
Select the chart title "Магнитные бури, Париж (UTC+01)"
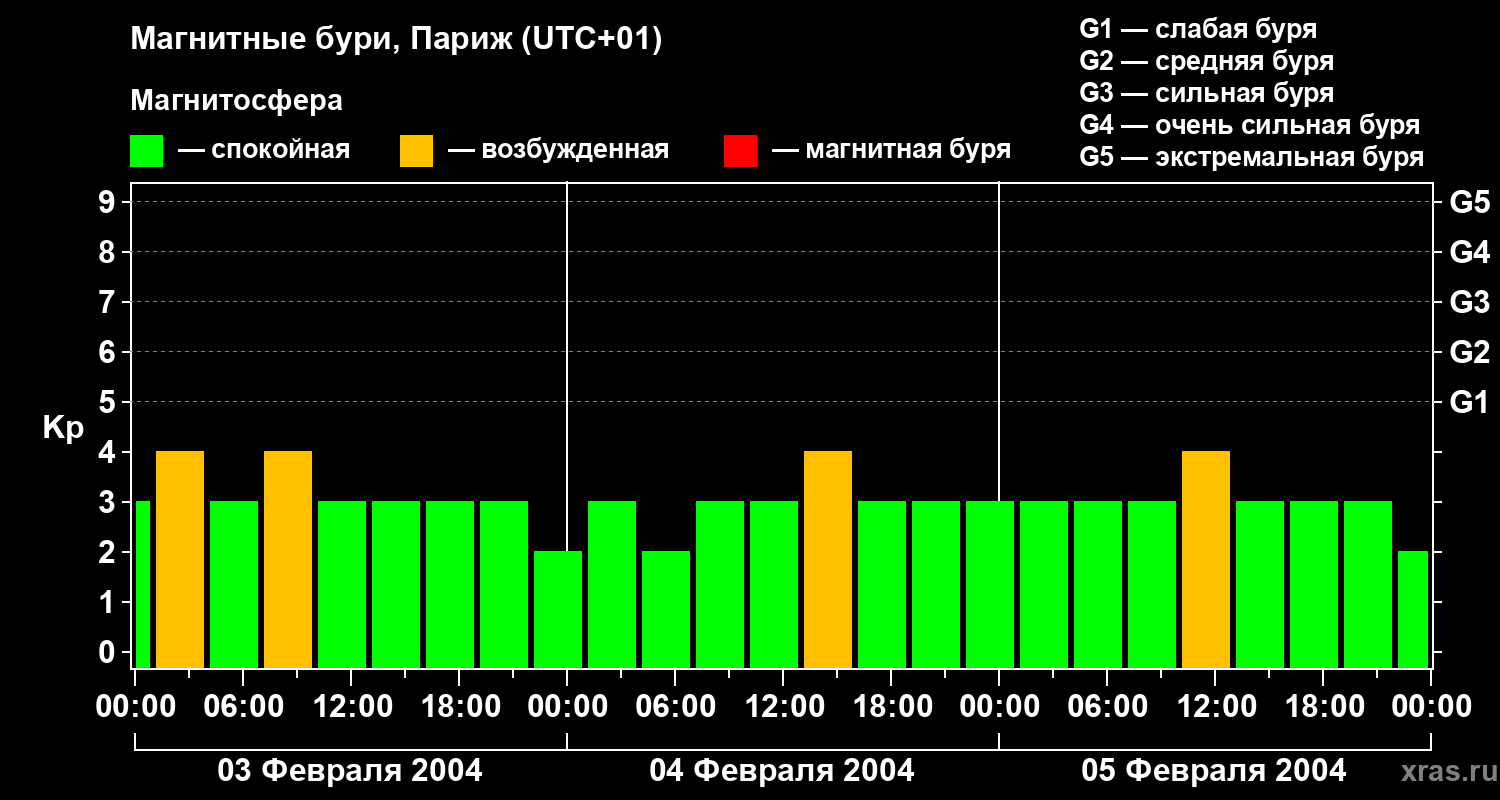[x=396, y=40]
